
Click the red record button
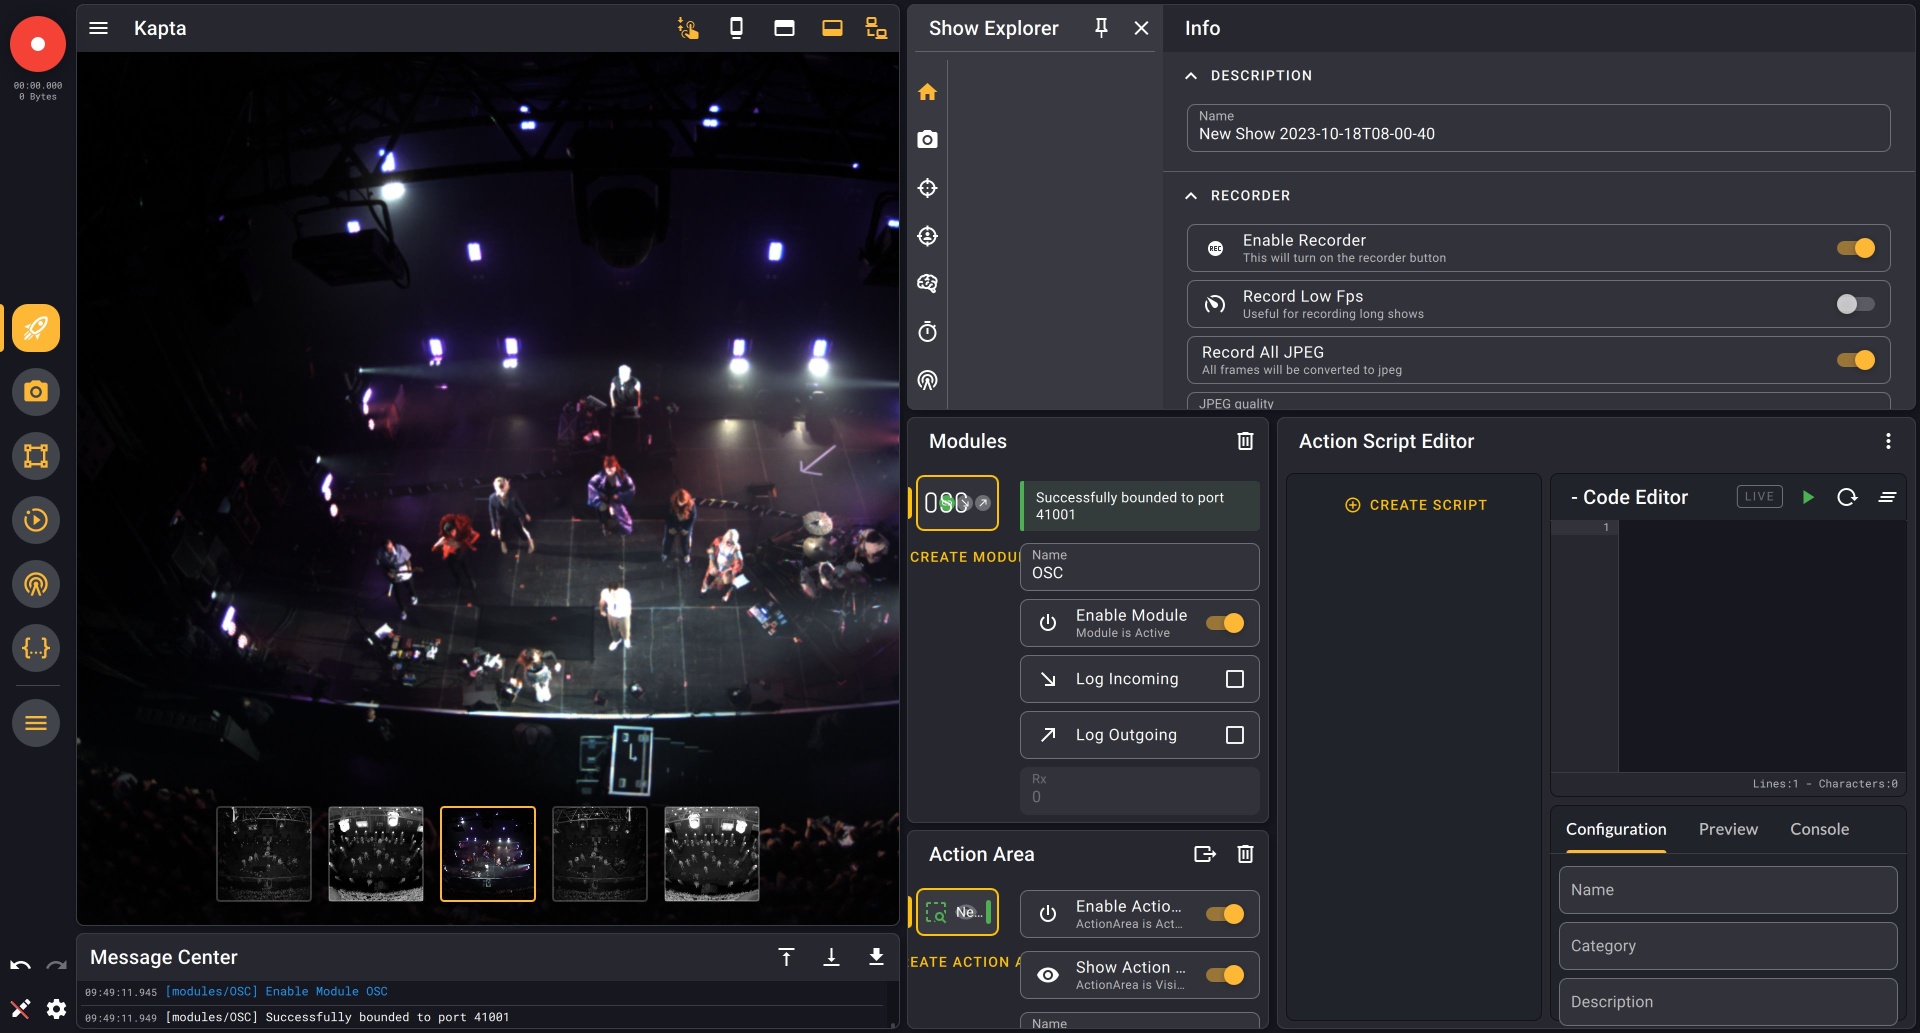coord(38,44)
